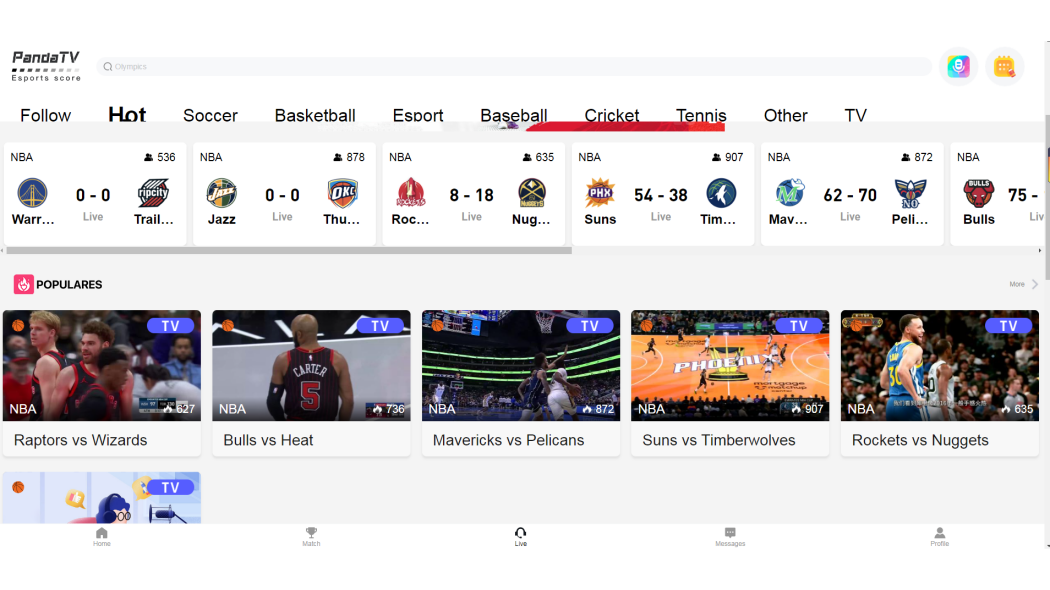Open the 54 - 38 live score
Screen dimensions: 1050x590
[661, 196]
